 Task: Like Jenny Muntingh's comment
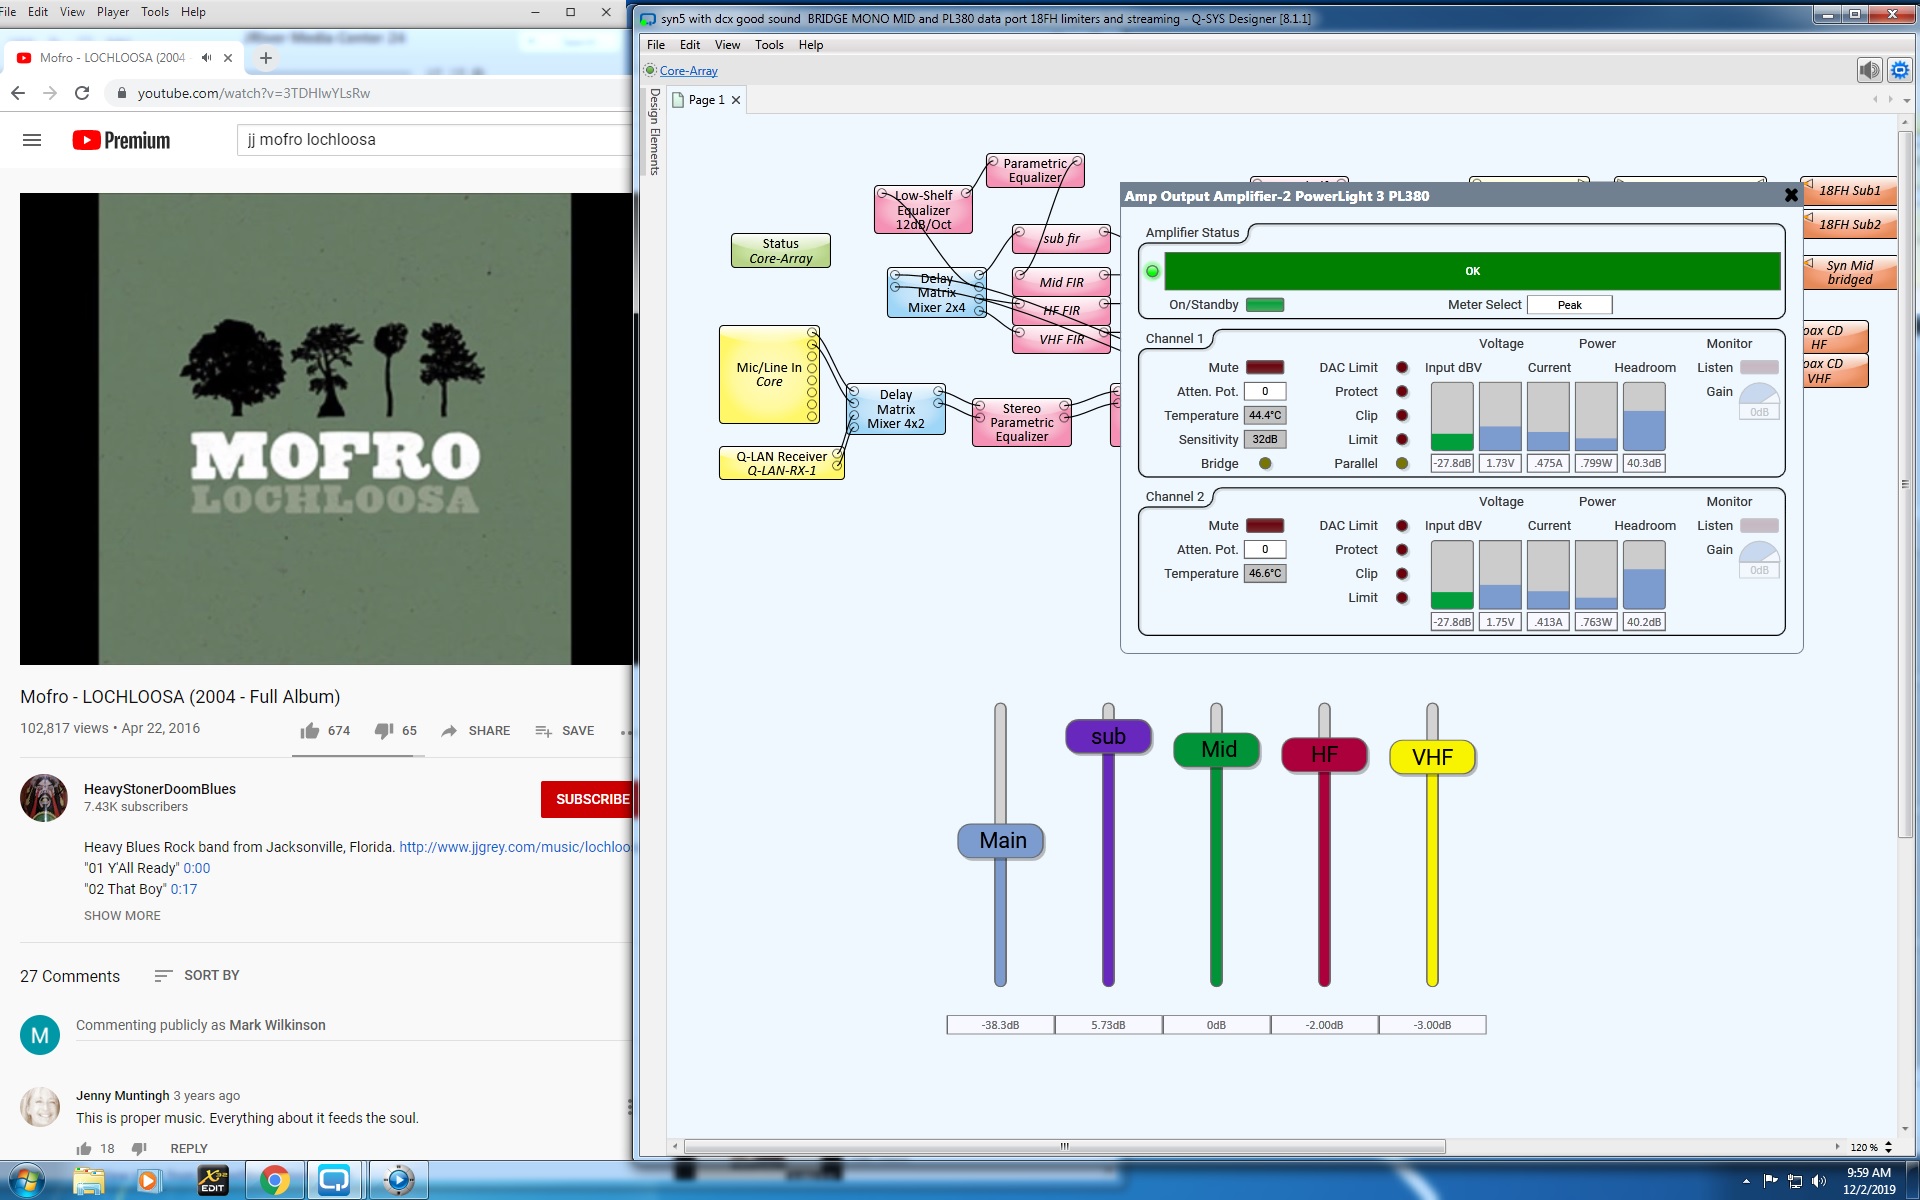tap(84, 1148)
